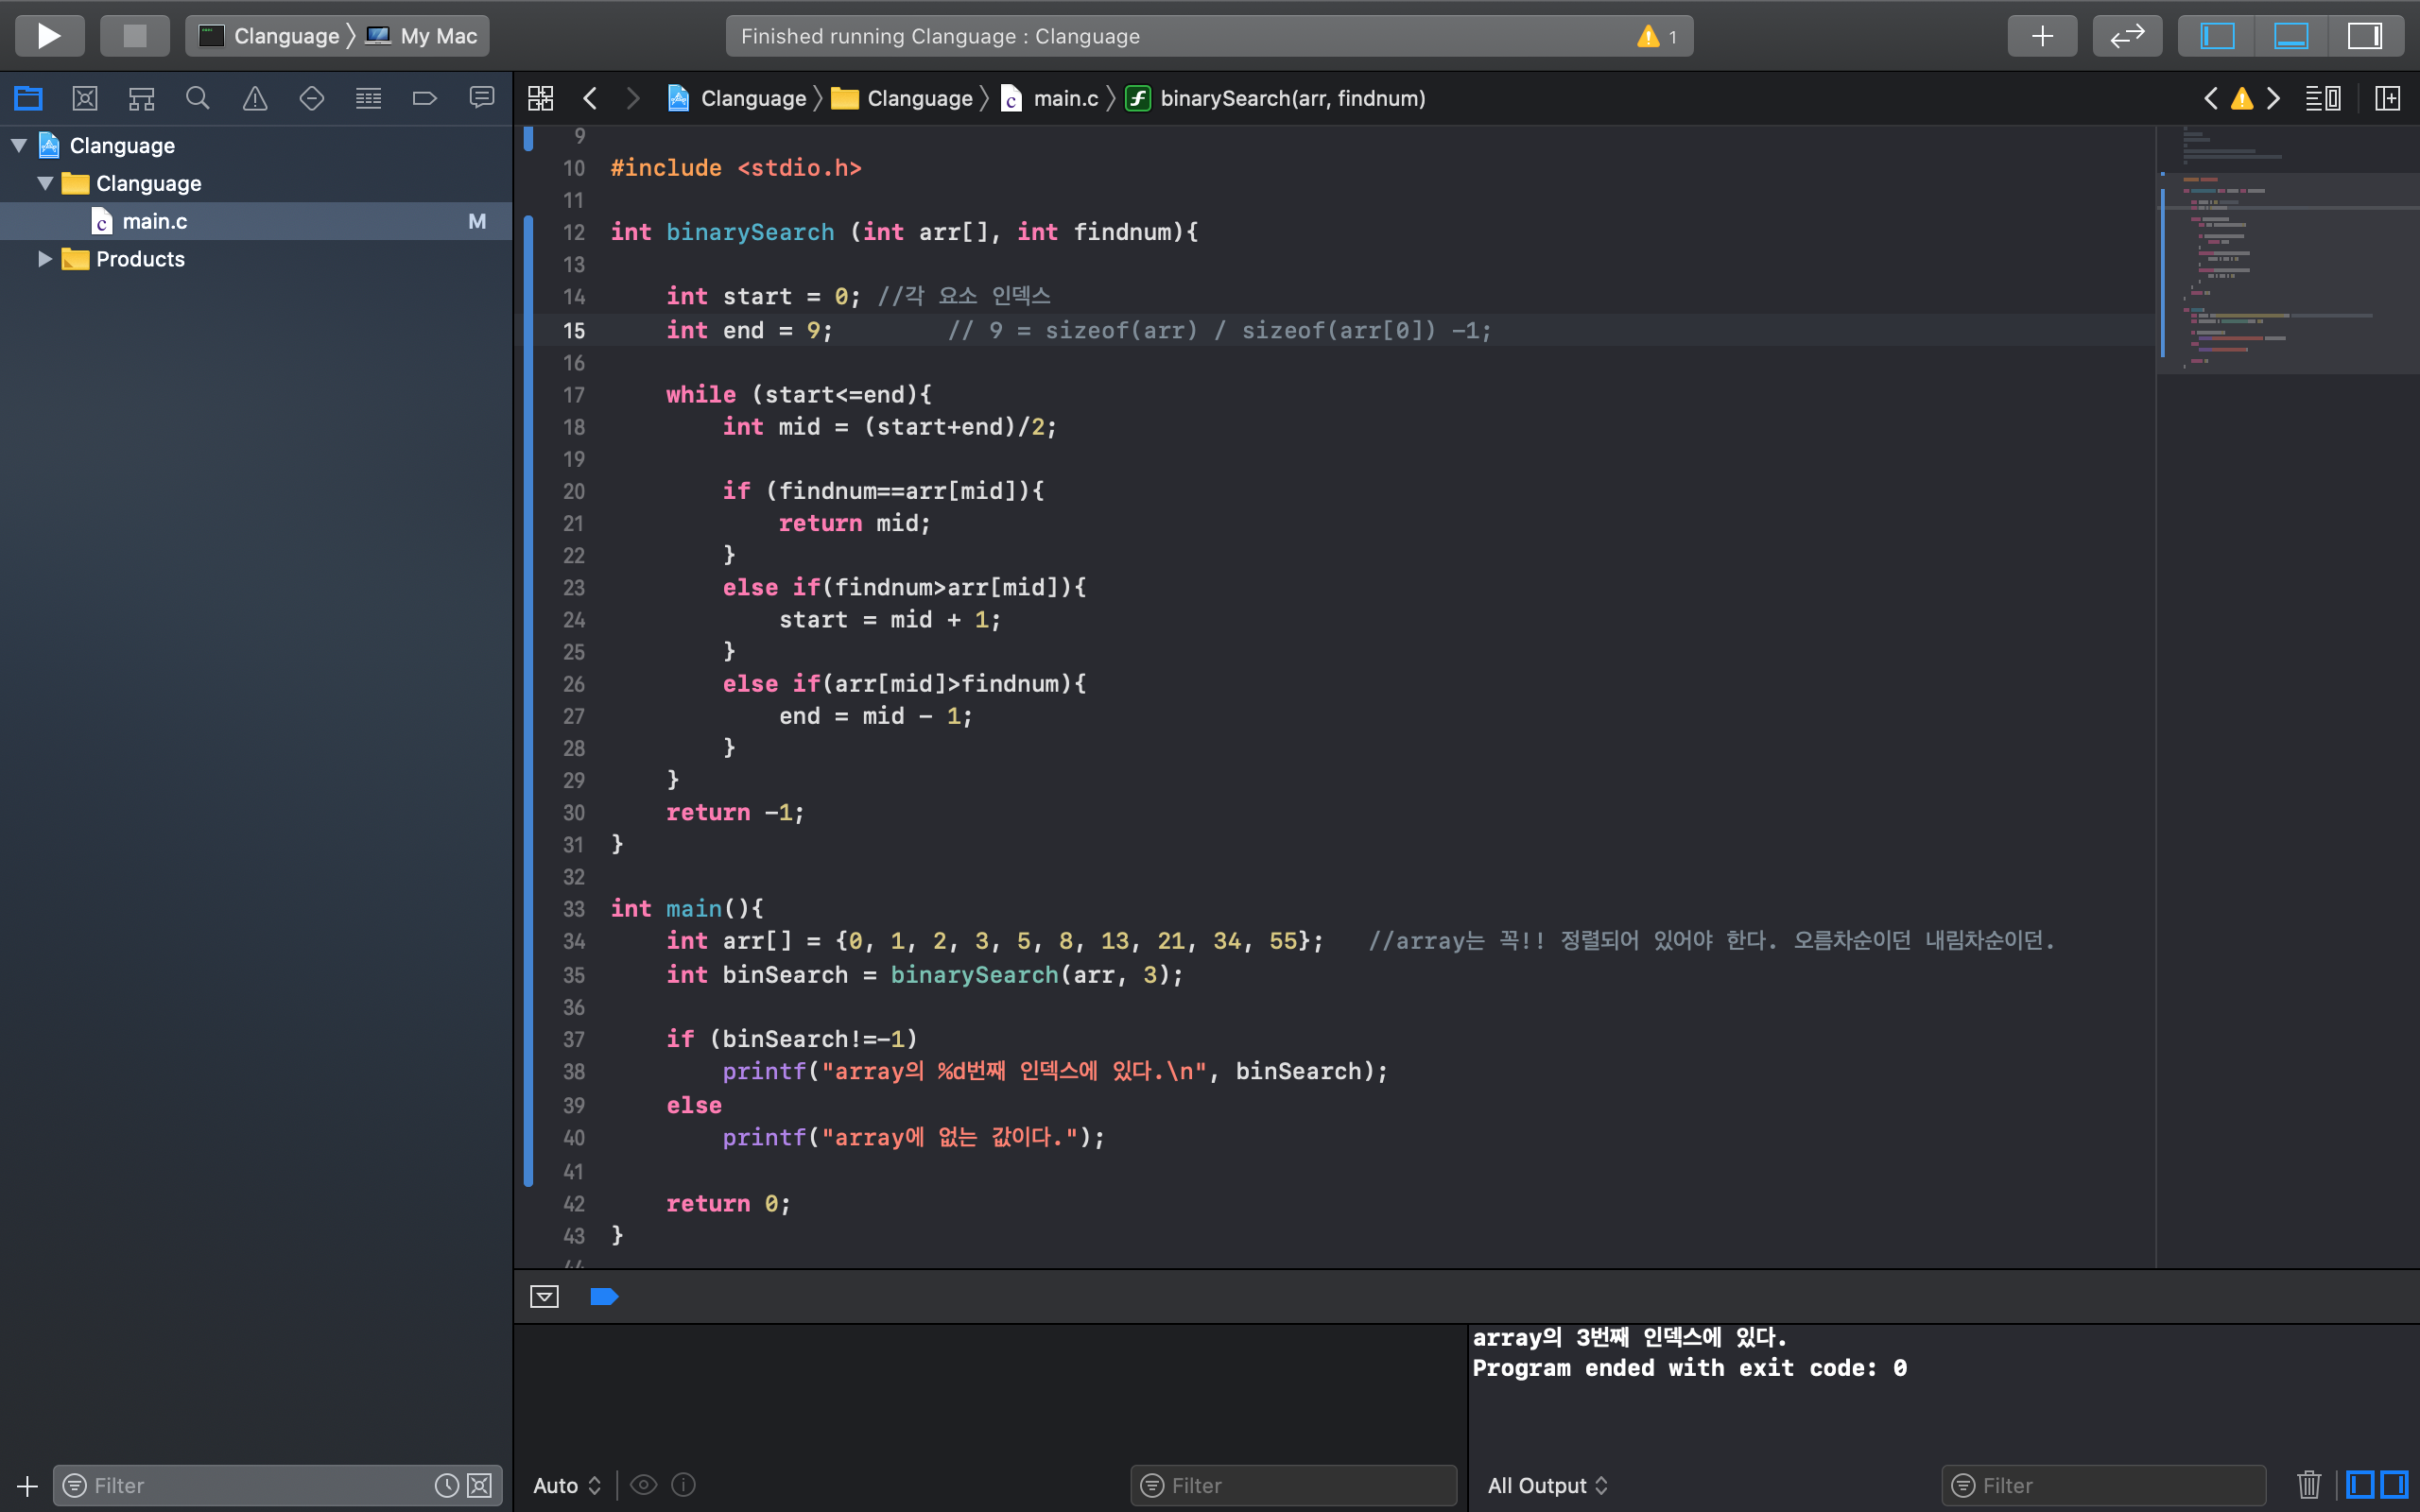This screenshot has width=2420, height=1512.
Task: Open the Breakpoint navigator icon
Action: click(x=425, y=98)
